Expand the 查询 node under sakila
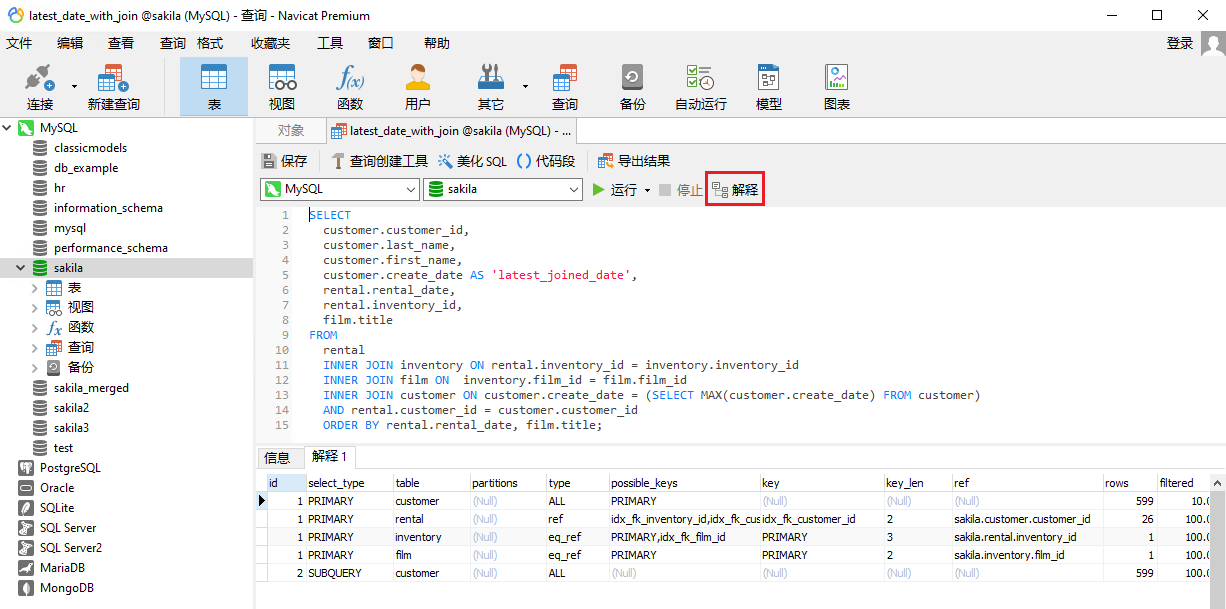The image size is (1226, 609). [x=35, y=348]
